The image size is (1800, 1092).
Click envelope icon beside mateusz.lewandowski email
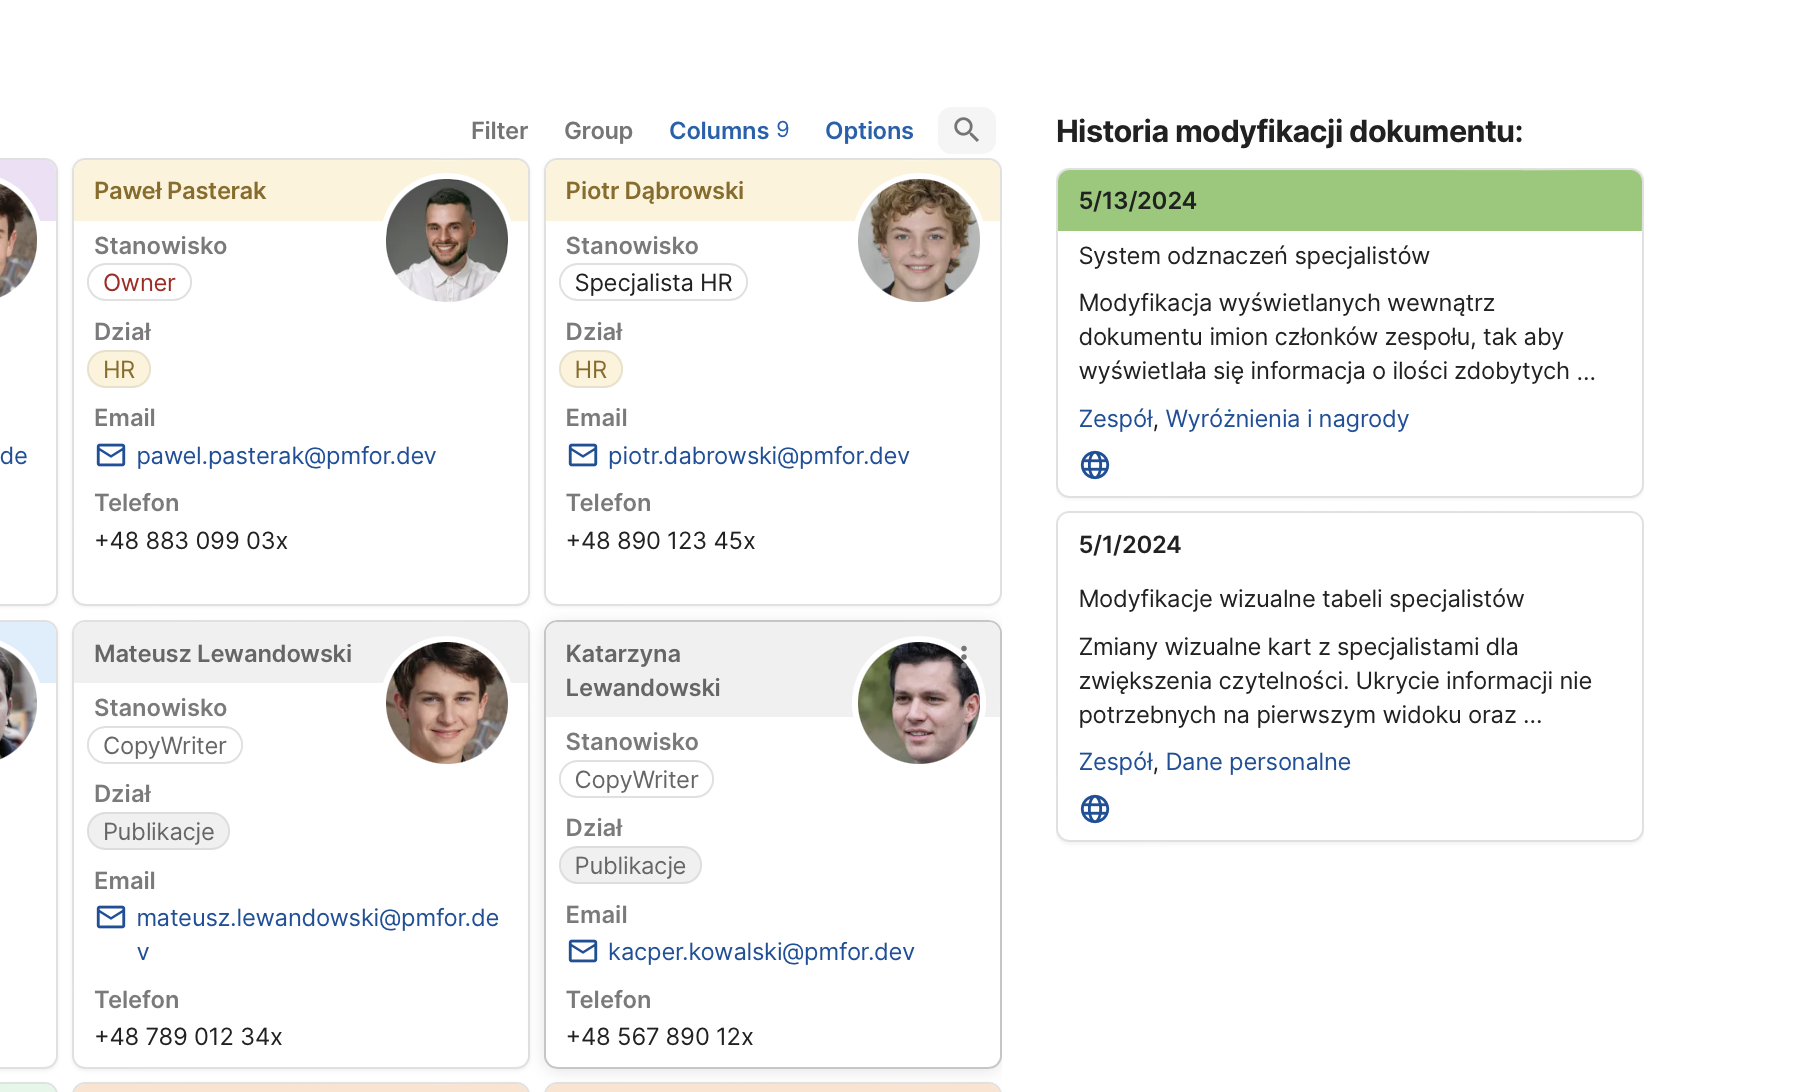(x=111, y=918)
